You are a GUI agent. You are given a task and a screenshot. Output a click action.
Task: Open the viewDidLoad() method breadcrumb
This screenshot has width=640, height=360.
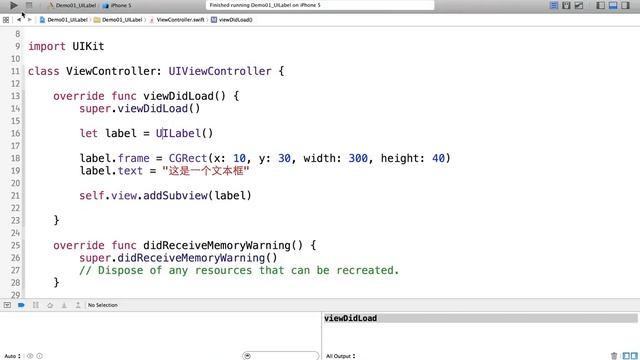[x=232, y=20]
